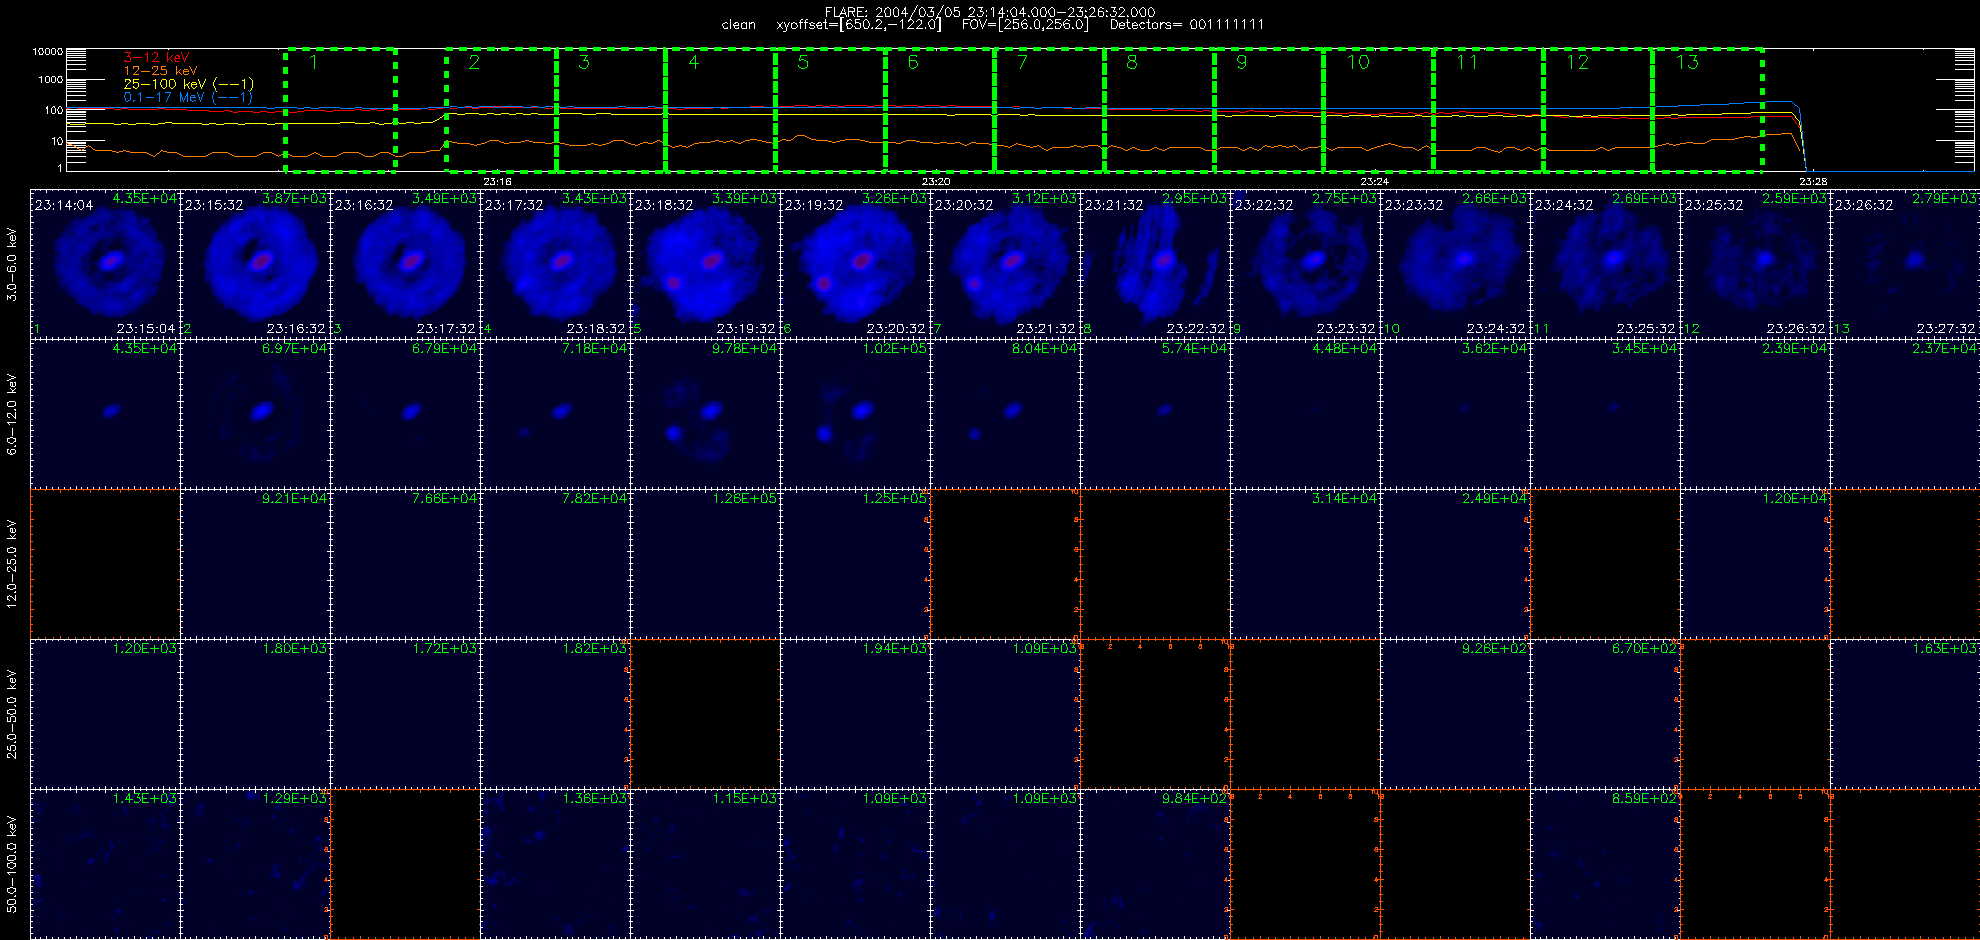Open 3.0-6.0 keV image starting 23:15:32

[x=256, y=264]
